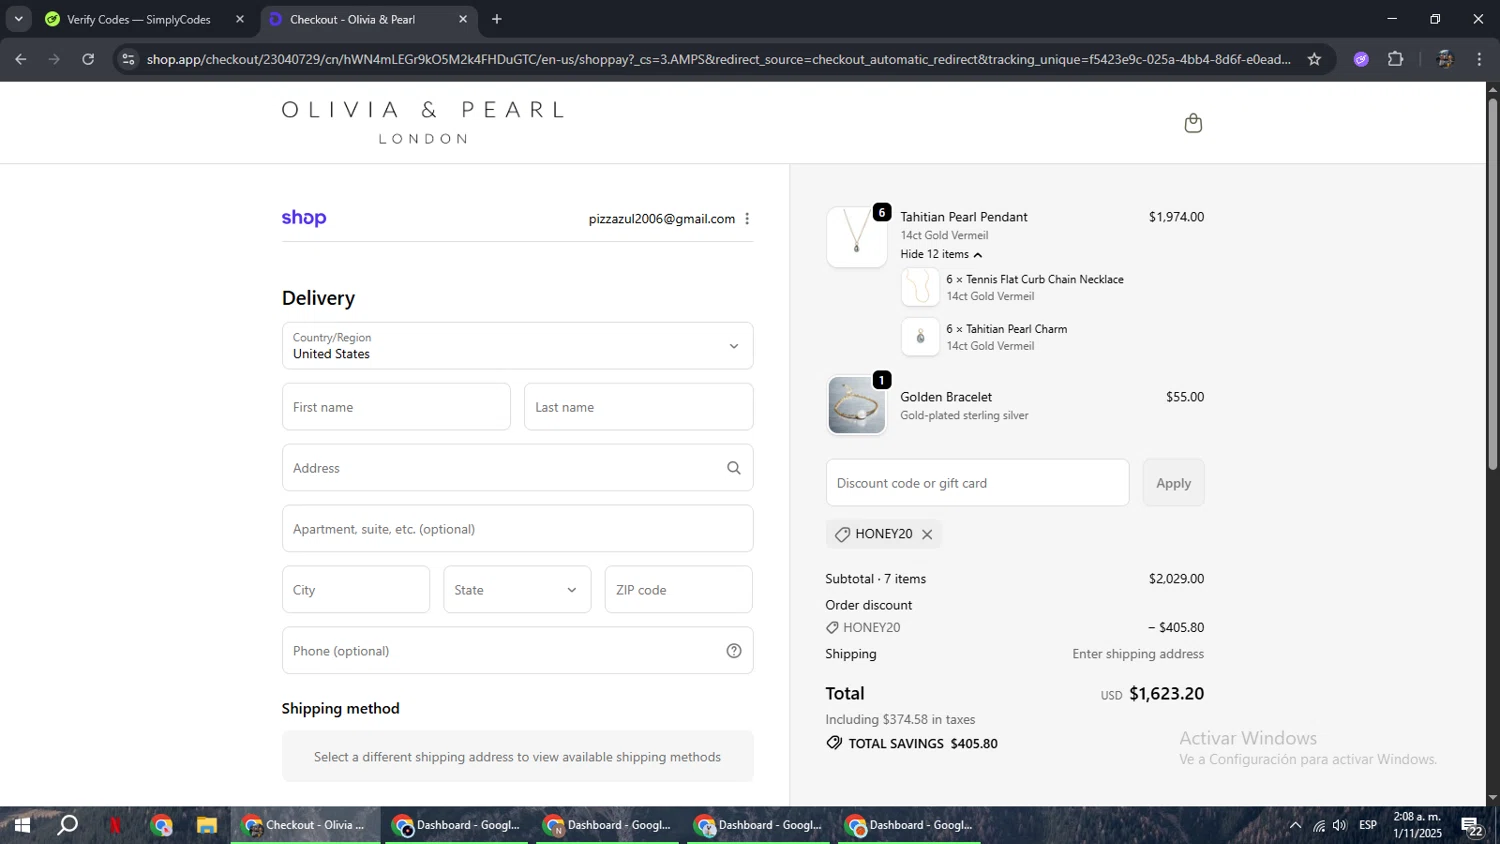Screen dimensions: 1500x844
Task: Click the address search magnifier icon
Action: pyautogui.click(x=734, y=468)
